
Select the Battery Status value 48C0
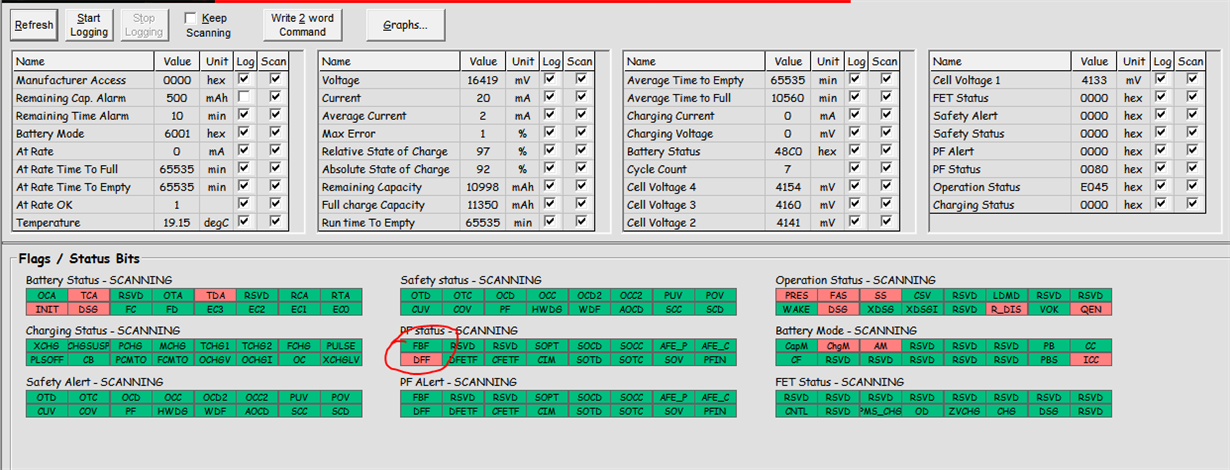pyautogui.click(x=789, y=151)
